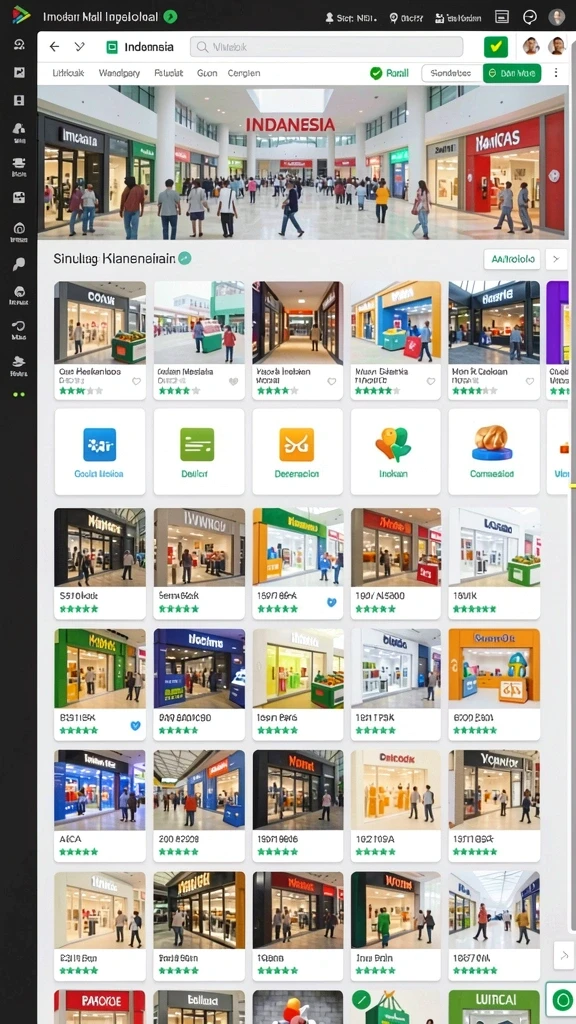Viewport: 576px width, 1024px height.
Task: Open the '6000 B80A' orange store card
Action: point(494,684)
